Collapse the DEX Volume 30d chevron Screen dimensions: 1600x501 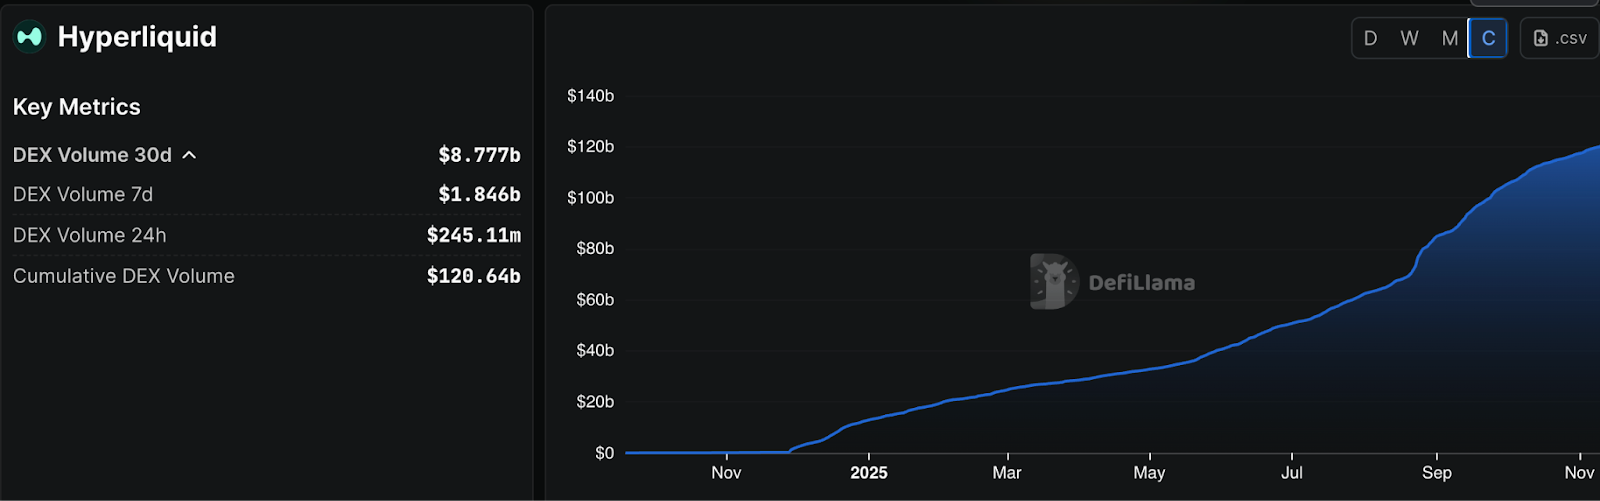(189, 155)
